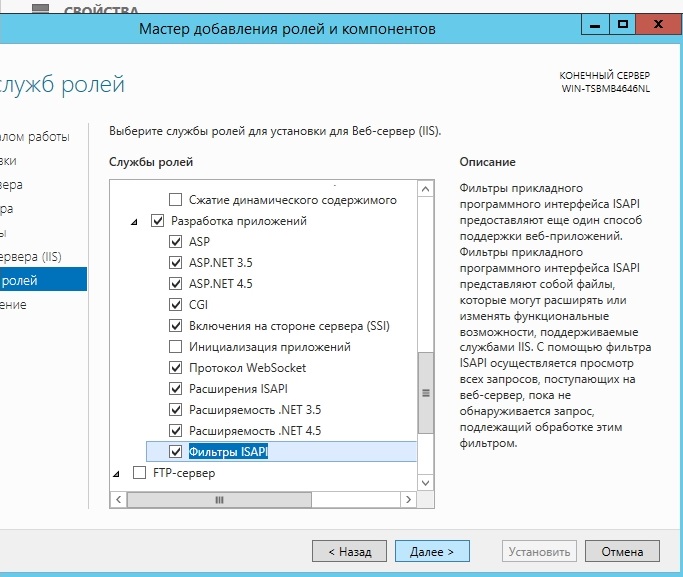683x577 pixels.
Task: Toggle the ASP.NET 3.5 checkbox
Action: click(177, 263)
